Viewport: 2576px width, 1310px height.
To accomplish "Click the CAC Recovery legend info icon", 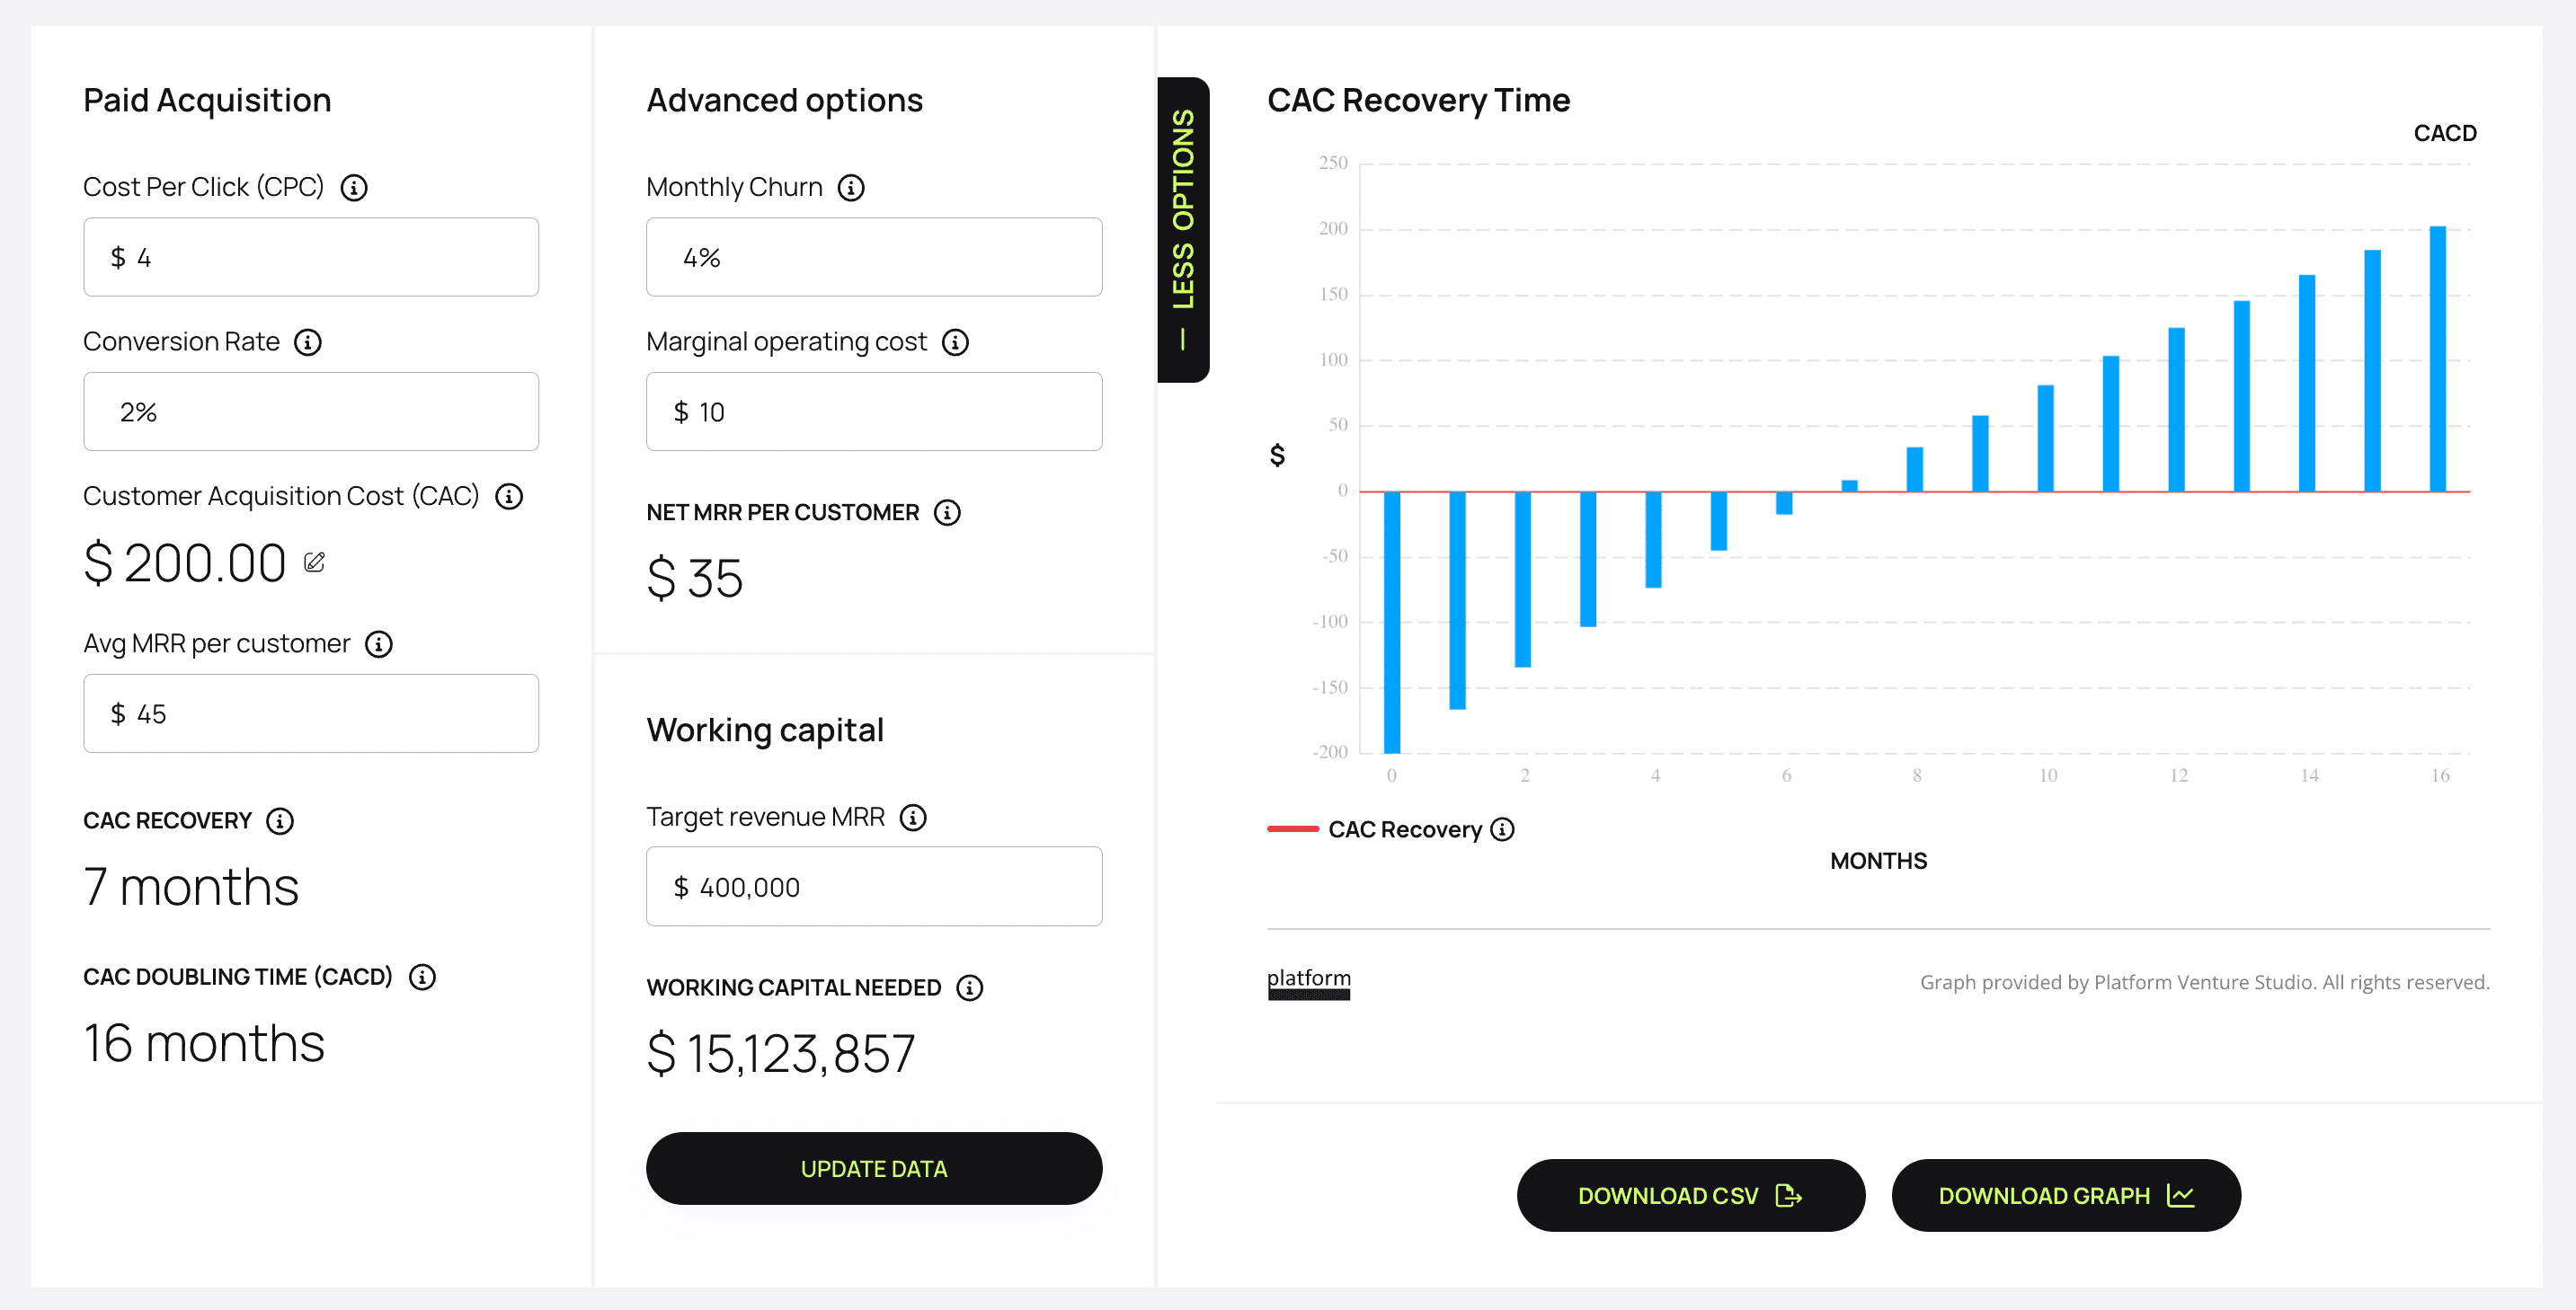I will (1503, 830).
